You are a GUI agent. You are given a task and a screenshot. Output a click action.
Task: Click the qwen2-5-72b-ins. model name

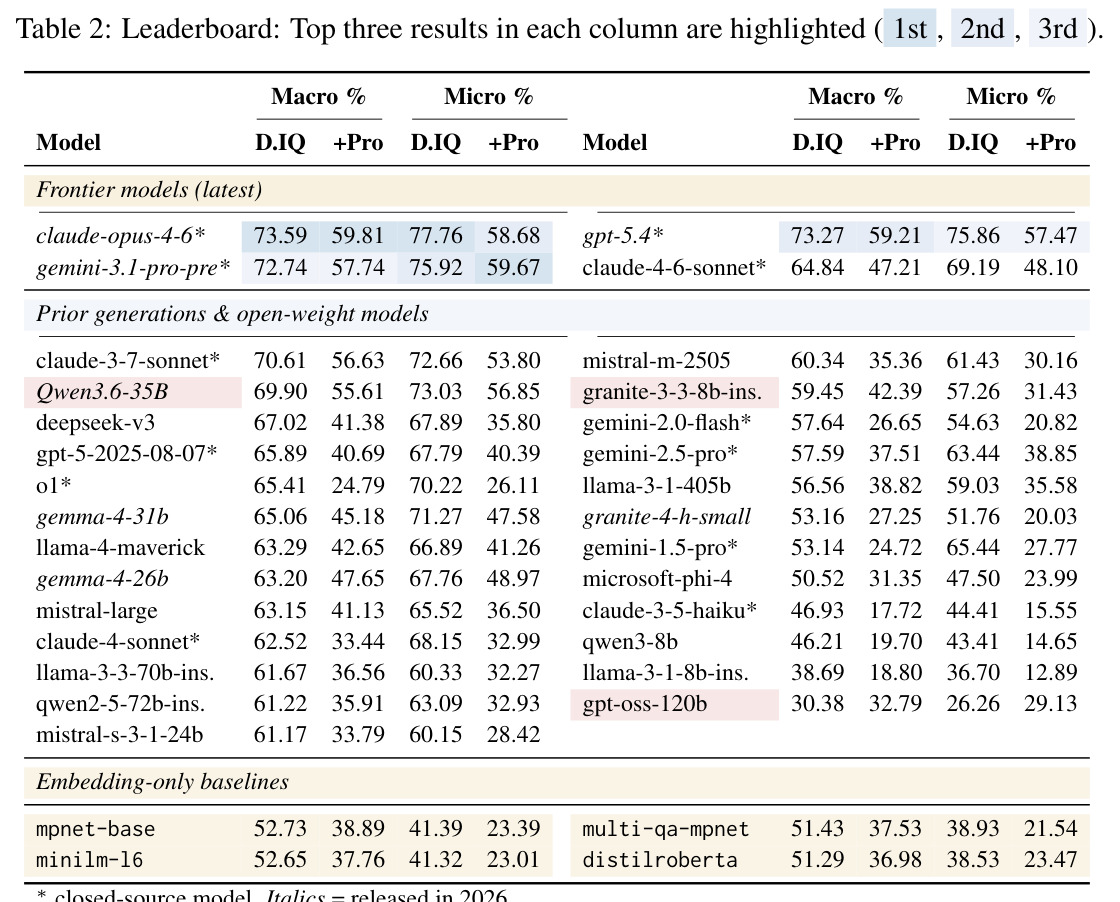[120, 704]
